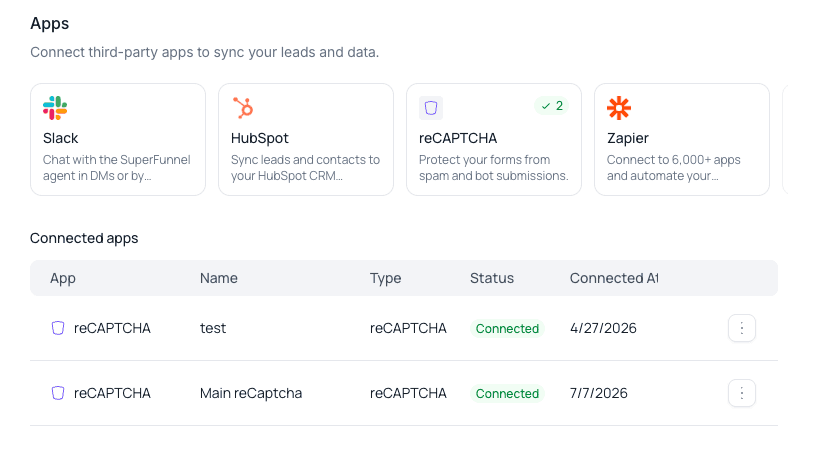The height and width of the screenshot is (454, 828).
Task: Click the Connected At column header
Action: (614, 278)
